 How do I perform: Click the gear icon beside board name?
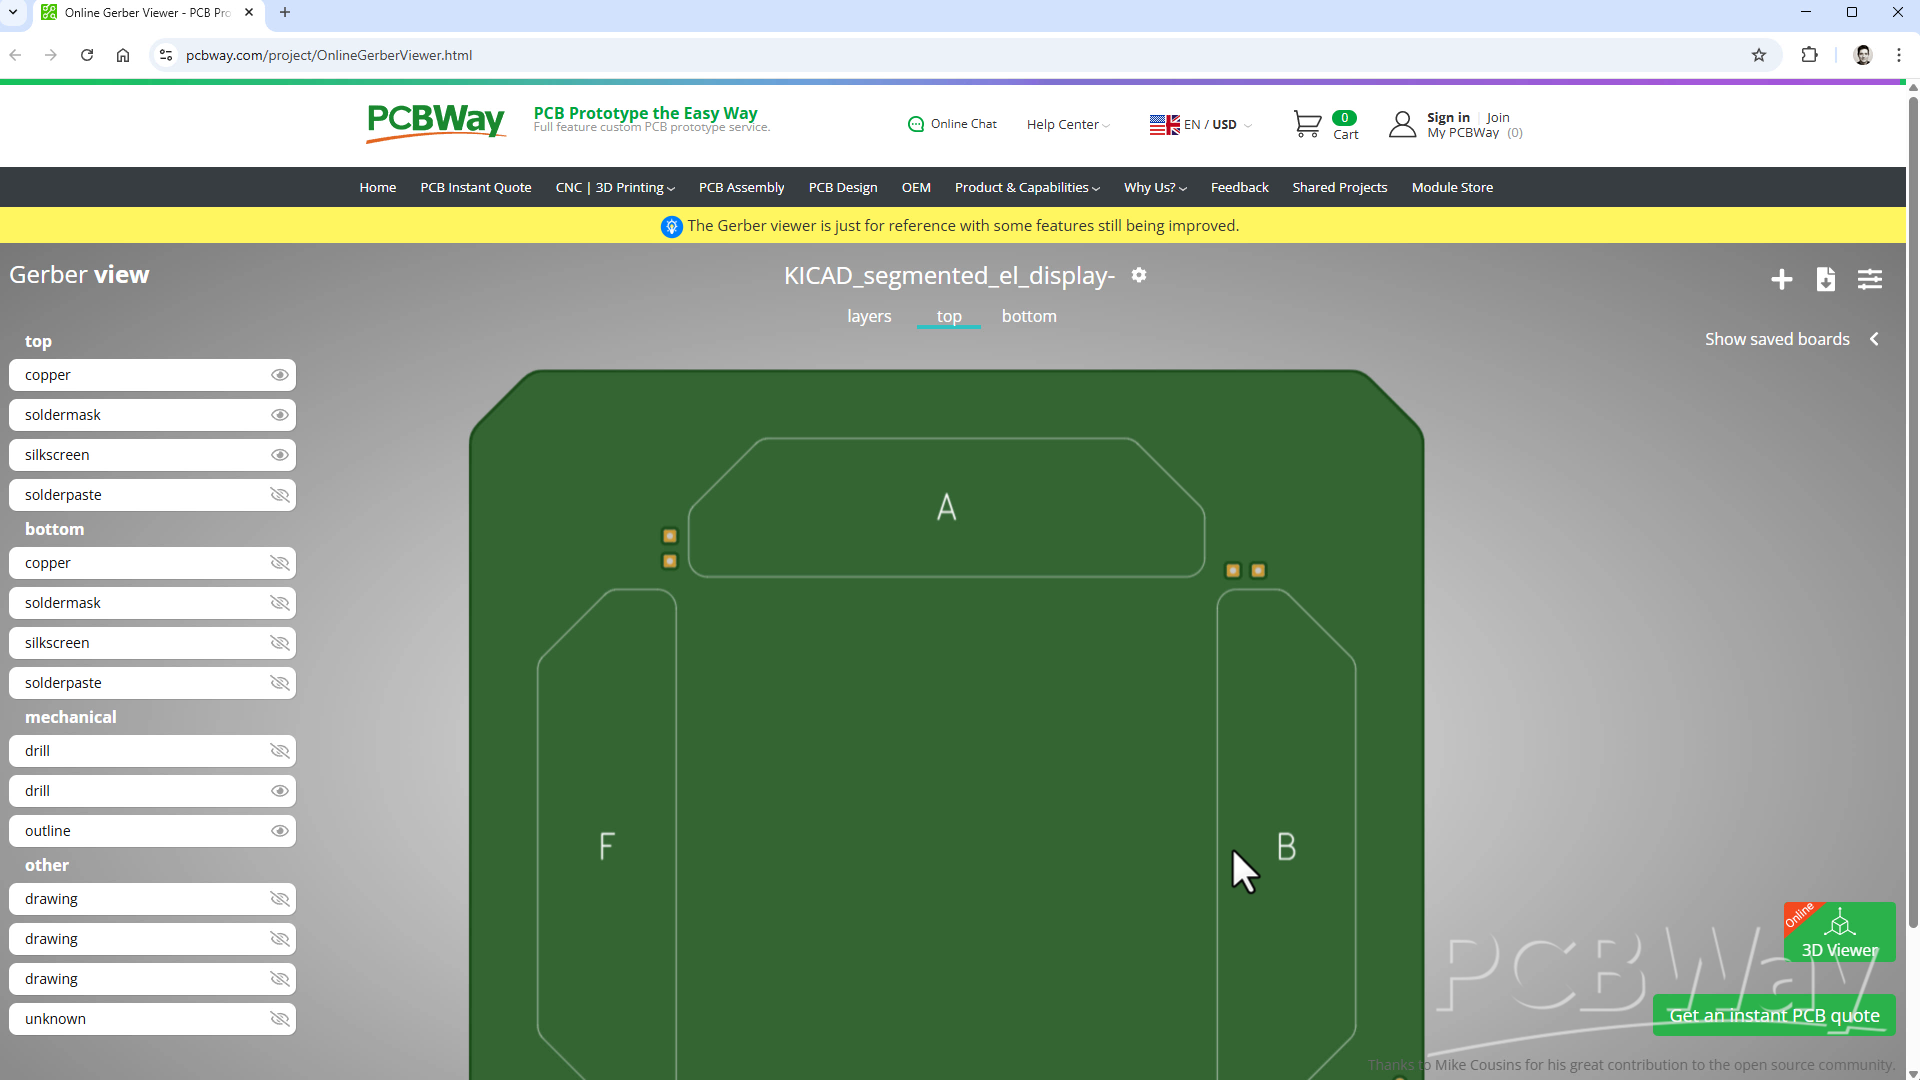[1139, 275]
